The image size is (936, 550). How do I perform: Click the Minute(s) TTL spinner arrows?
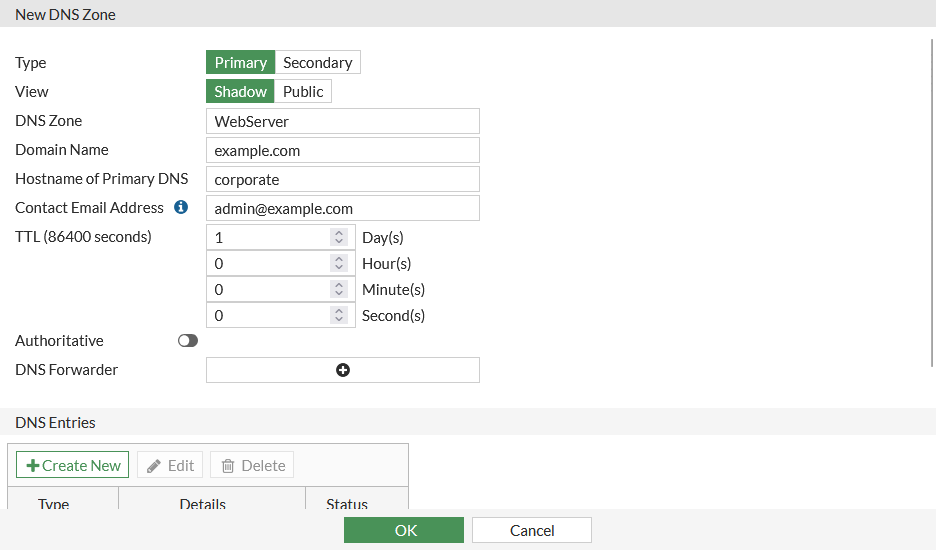coord(339,290)
